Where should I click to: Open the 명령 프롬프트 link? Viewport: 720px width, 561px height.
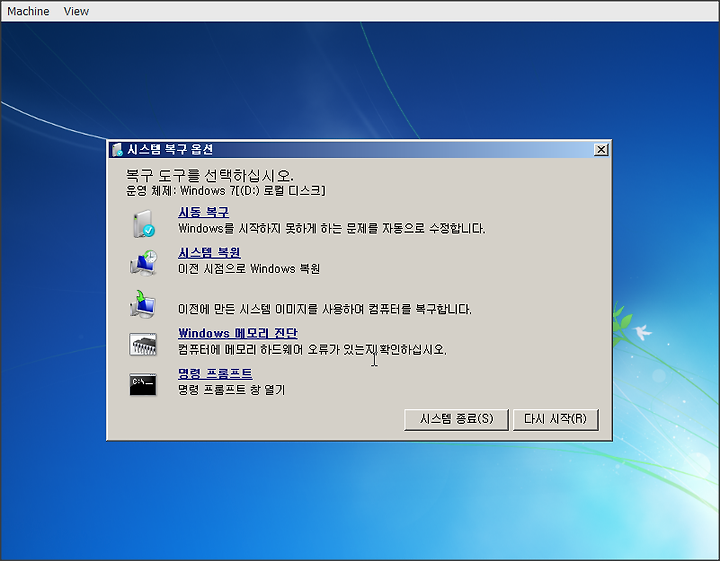[215, 373]
